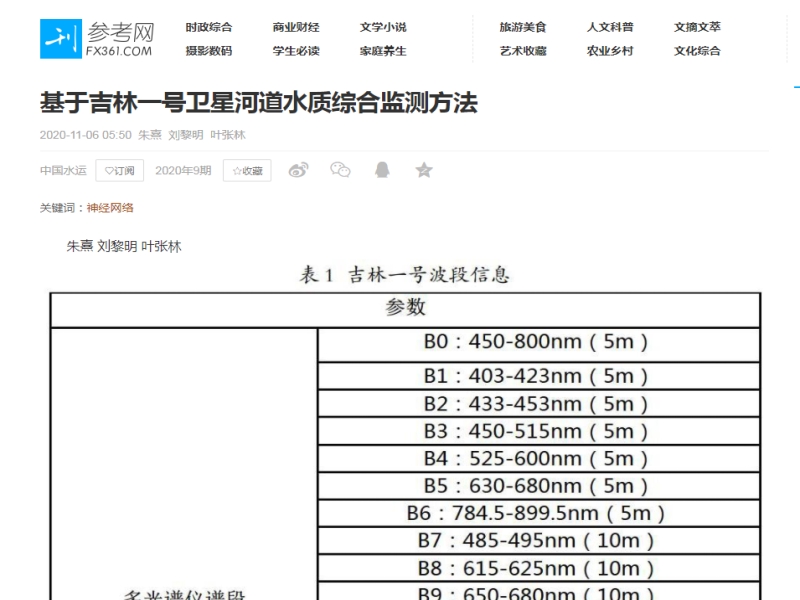Open the 文摘文萃 category
Screen dimensions: 800x600
(x=697, y=27)
